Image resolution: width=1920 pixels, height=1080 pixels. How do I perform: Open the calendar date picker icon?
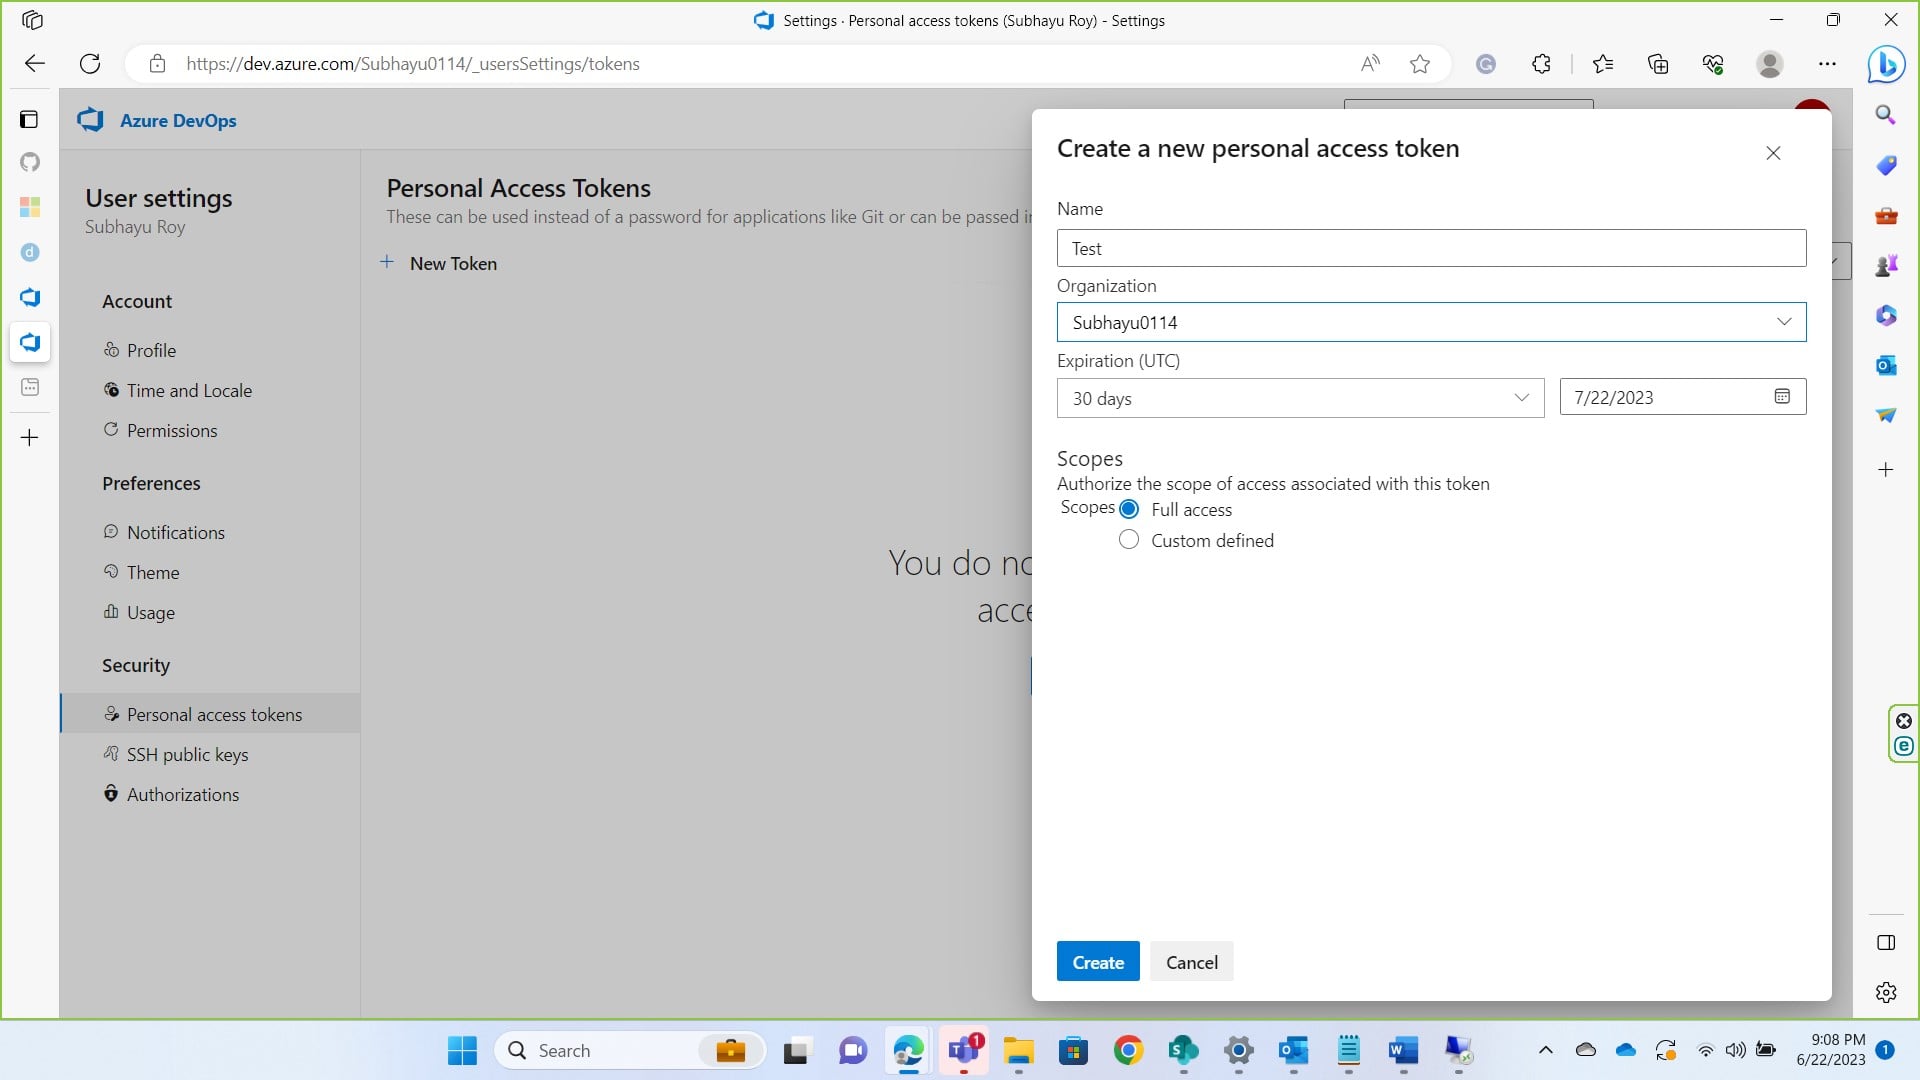tap(1782, 397)
